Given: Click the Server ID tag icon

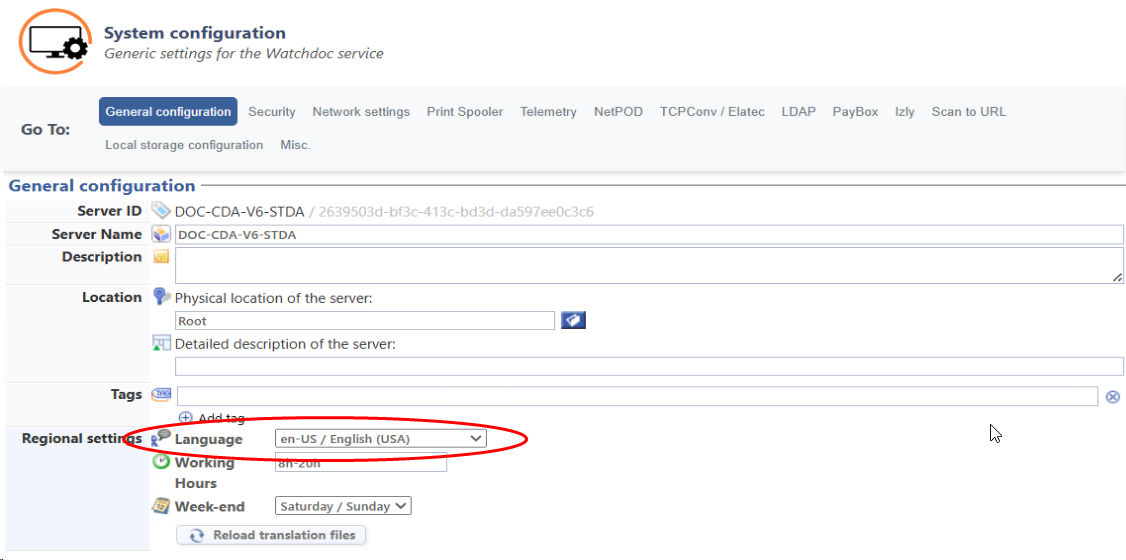Looking at the screenshot, I should point(161,211).
